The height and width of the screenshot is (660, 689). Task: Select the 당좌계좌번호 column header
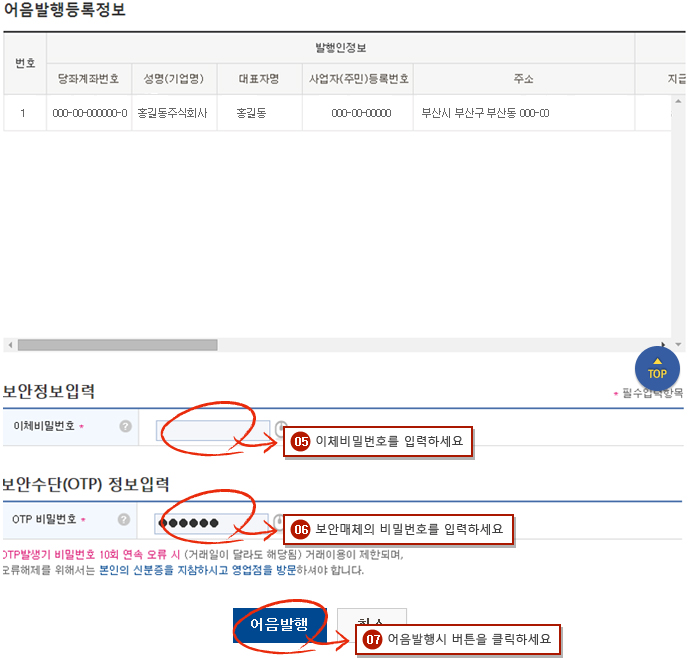point(88,78)
